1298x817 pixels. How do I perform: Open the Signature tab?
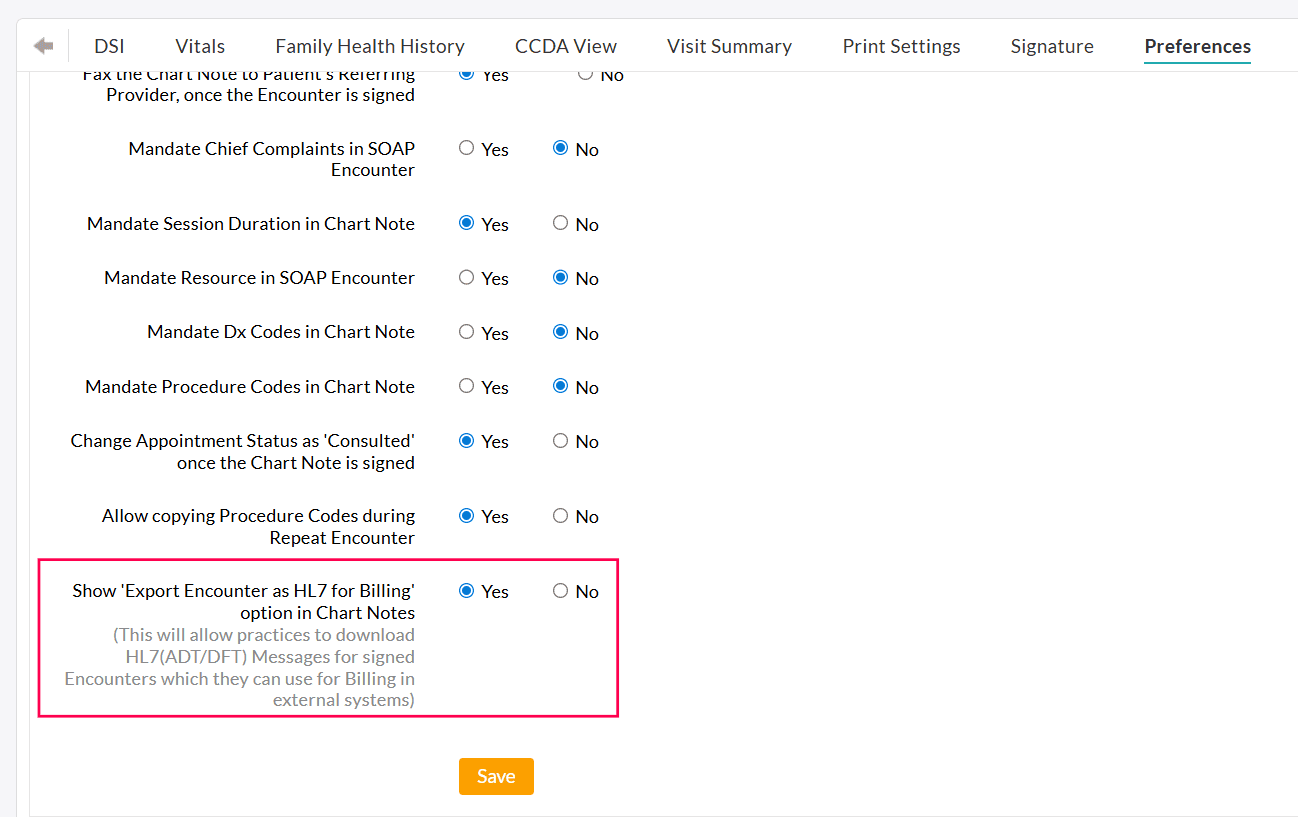(1052, 46)
